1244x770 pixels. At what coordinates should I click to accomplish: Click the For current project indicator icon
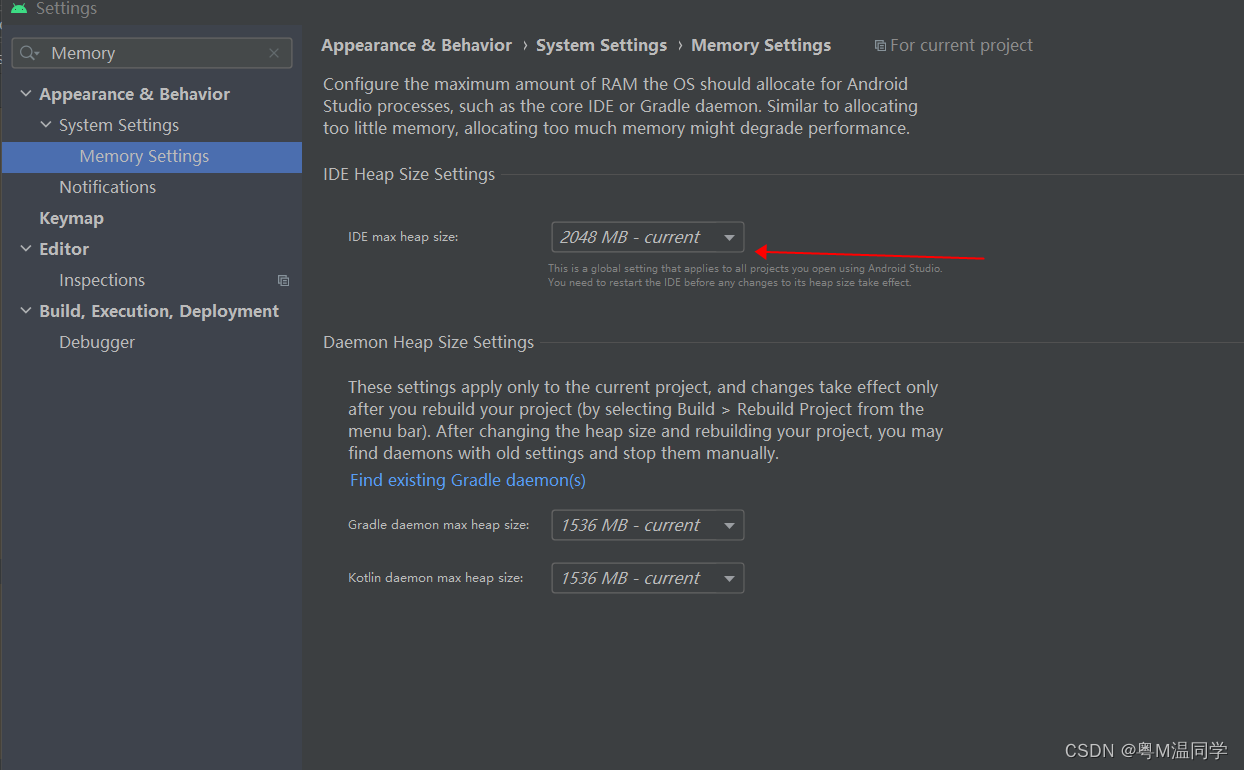[x=881, y=45]
